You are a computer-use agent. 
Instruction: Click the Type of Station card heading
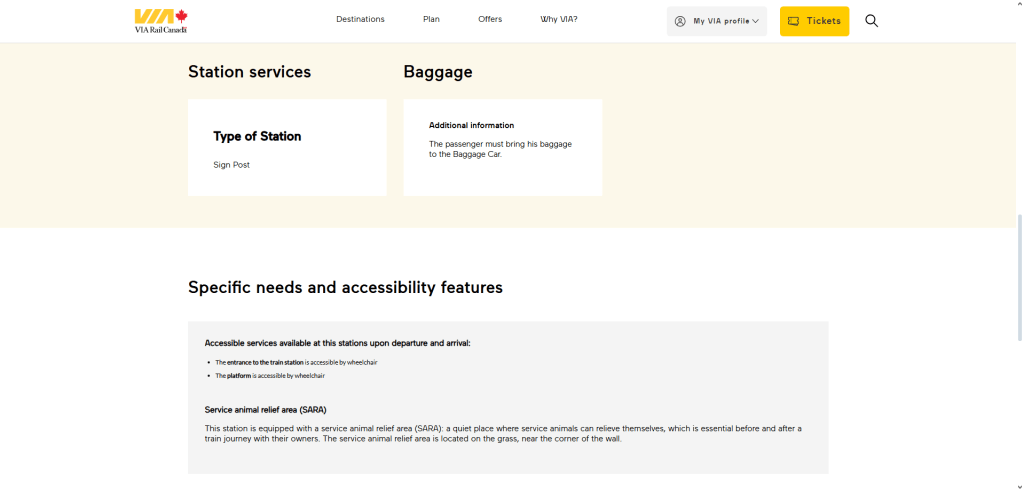click(257, 136)
